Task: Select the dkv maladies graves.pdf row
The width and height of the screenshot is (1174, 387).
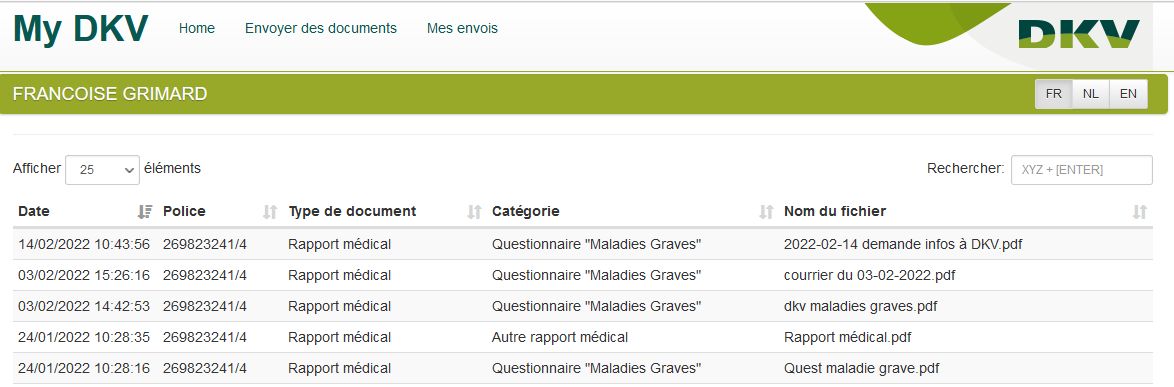Action: (583, 306)
